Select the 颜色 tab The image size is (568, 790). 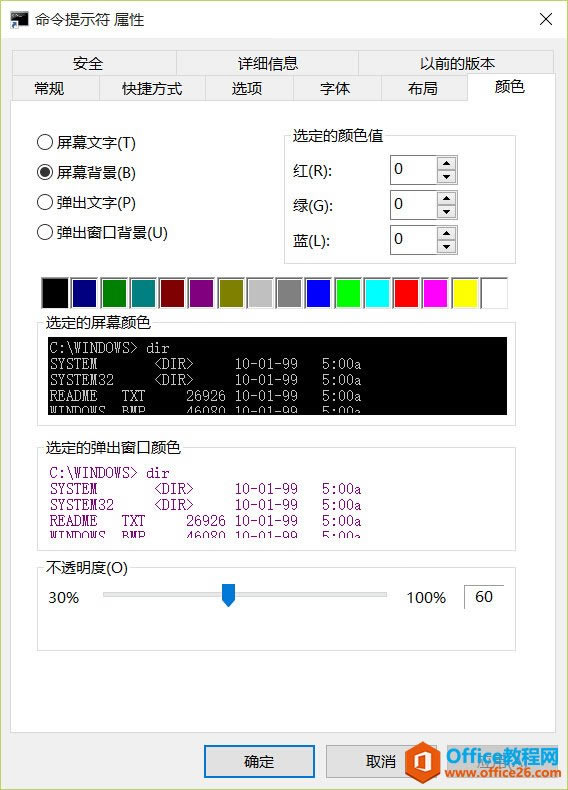[511, 87]
